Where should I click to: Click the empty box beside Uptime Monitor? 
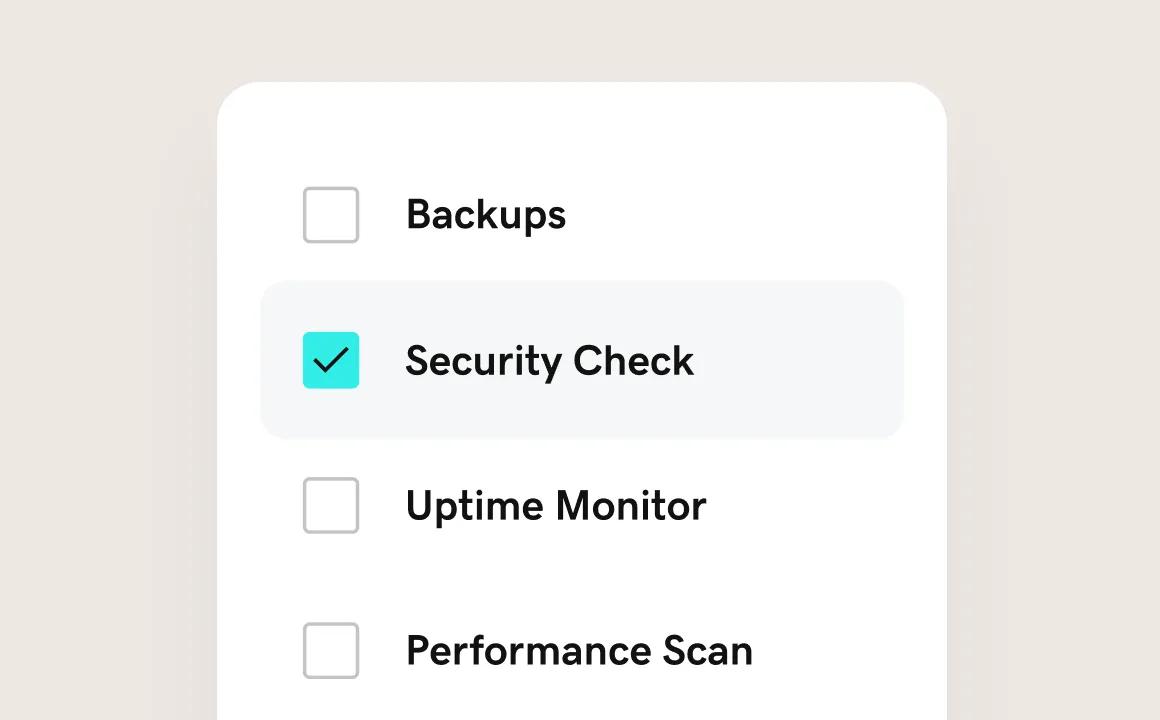click(x=331, y=505)
